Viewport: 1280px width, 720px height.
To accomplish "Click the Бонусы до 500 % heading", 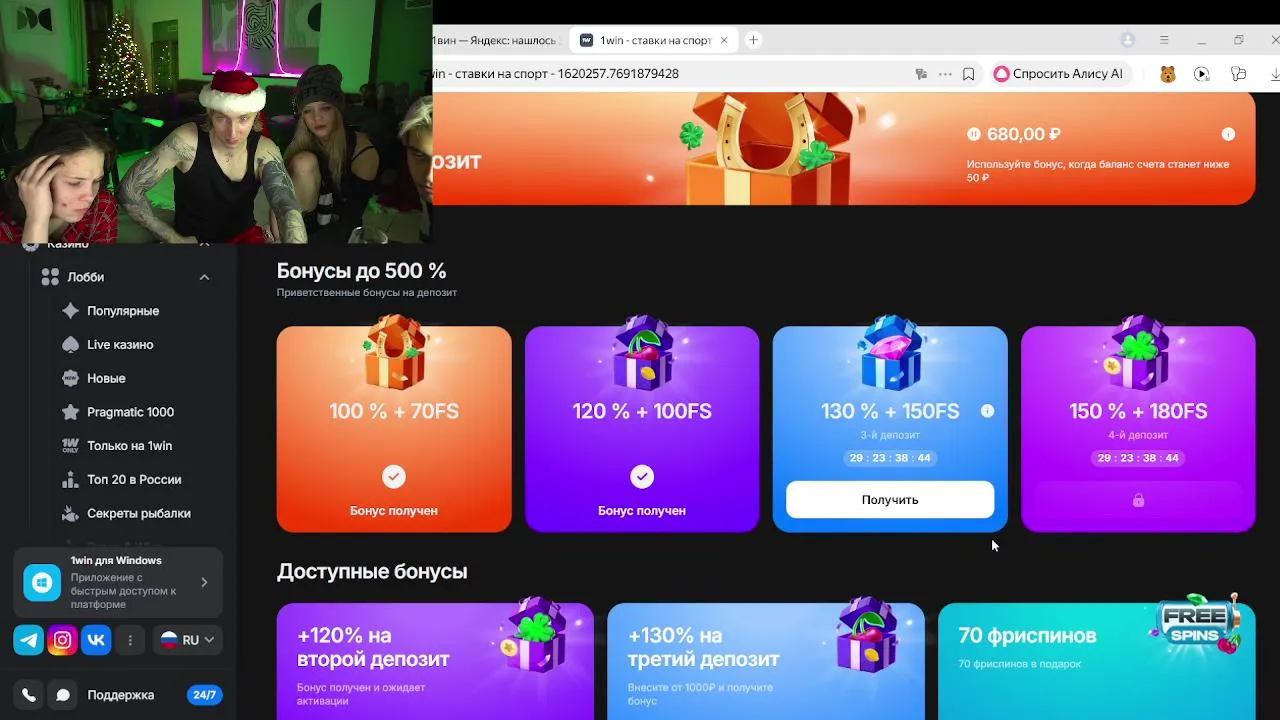I will point(361,271).
